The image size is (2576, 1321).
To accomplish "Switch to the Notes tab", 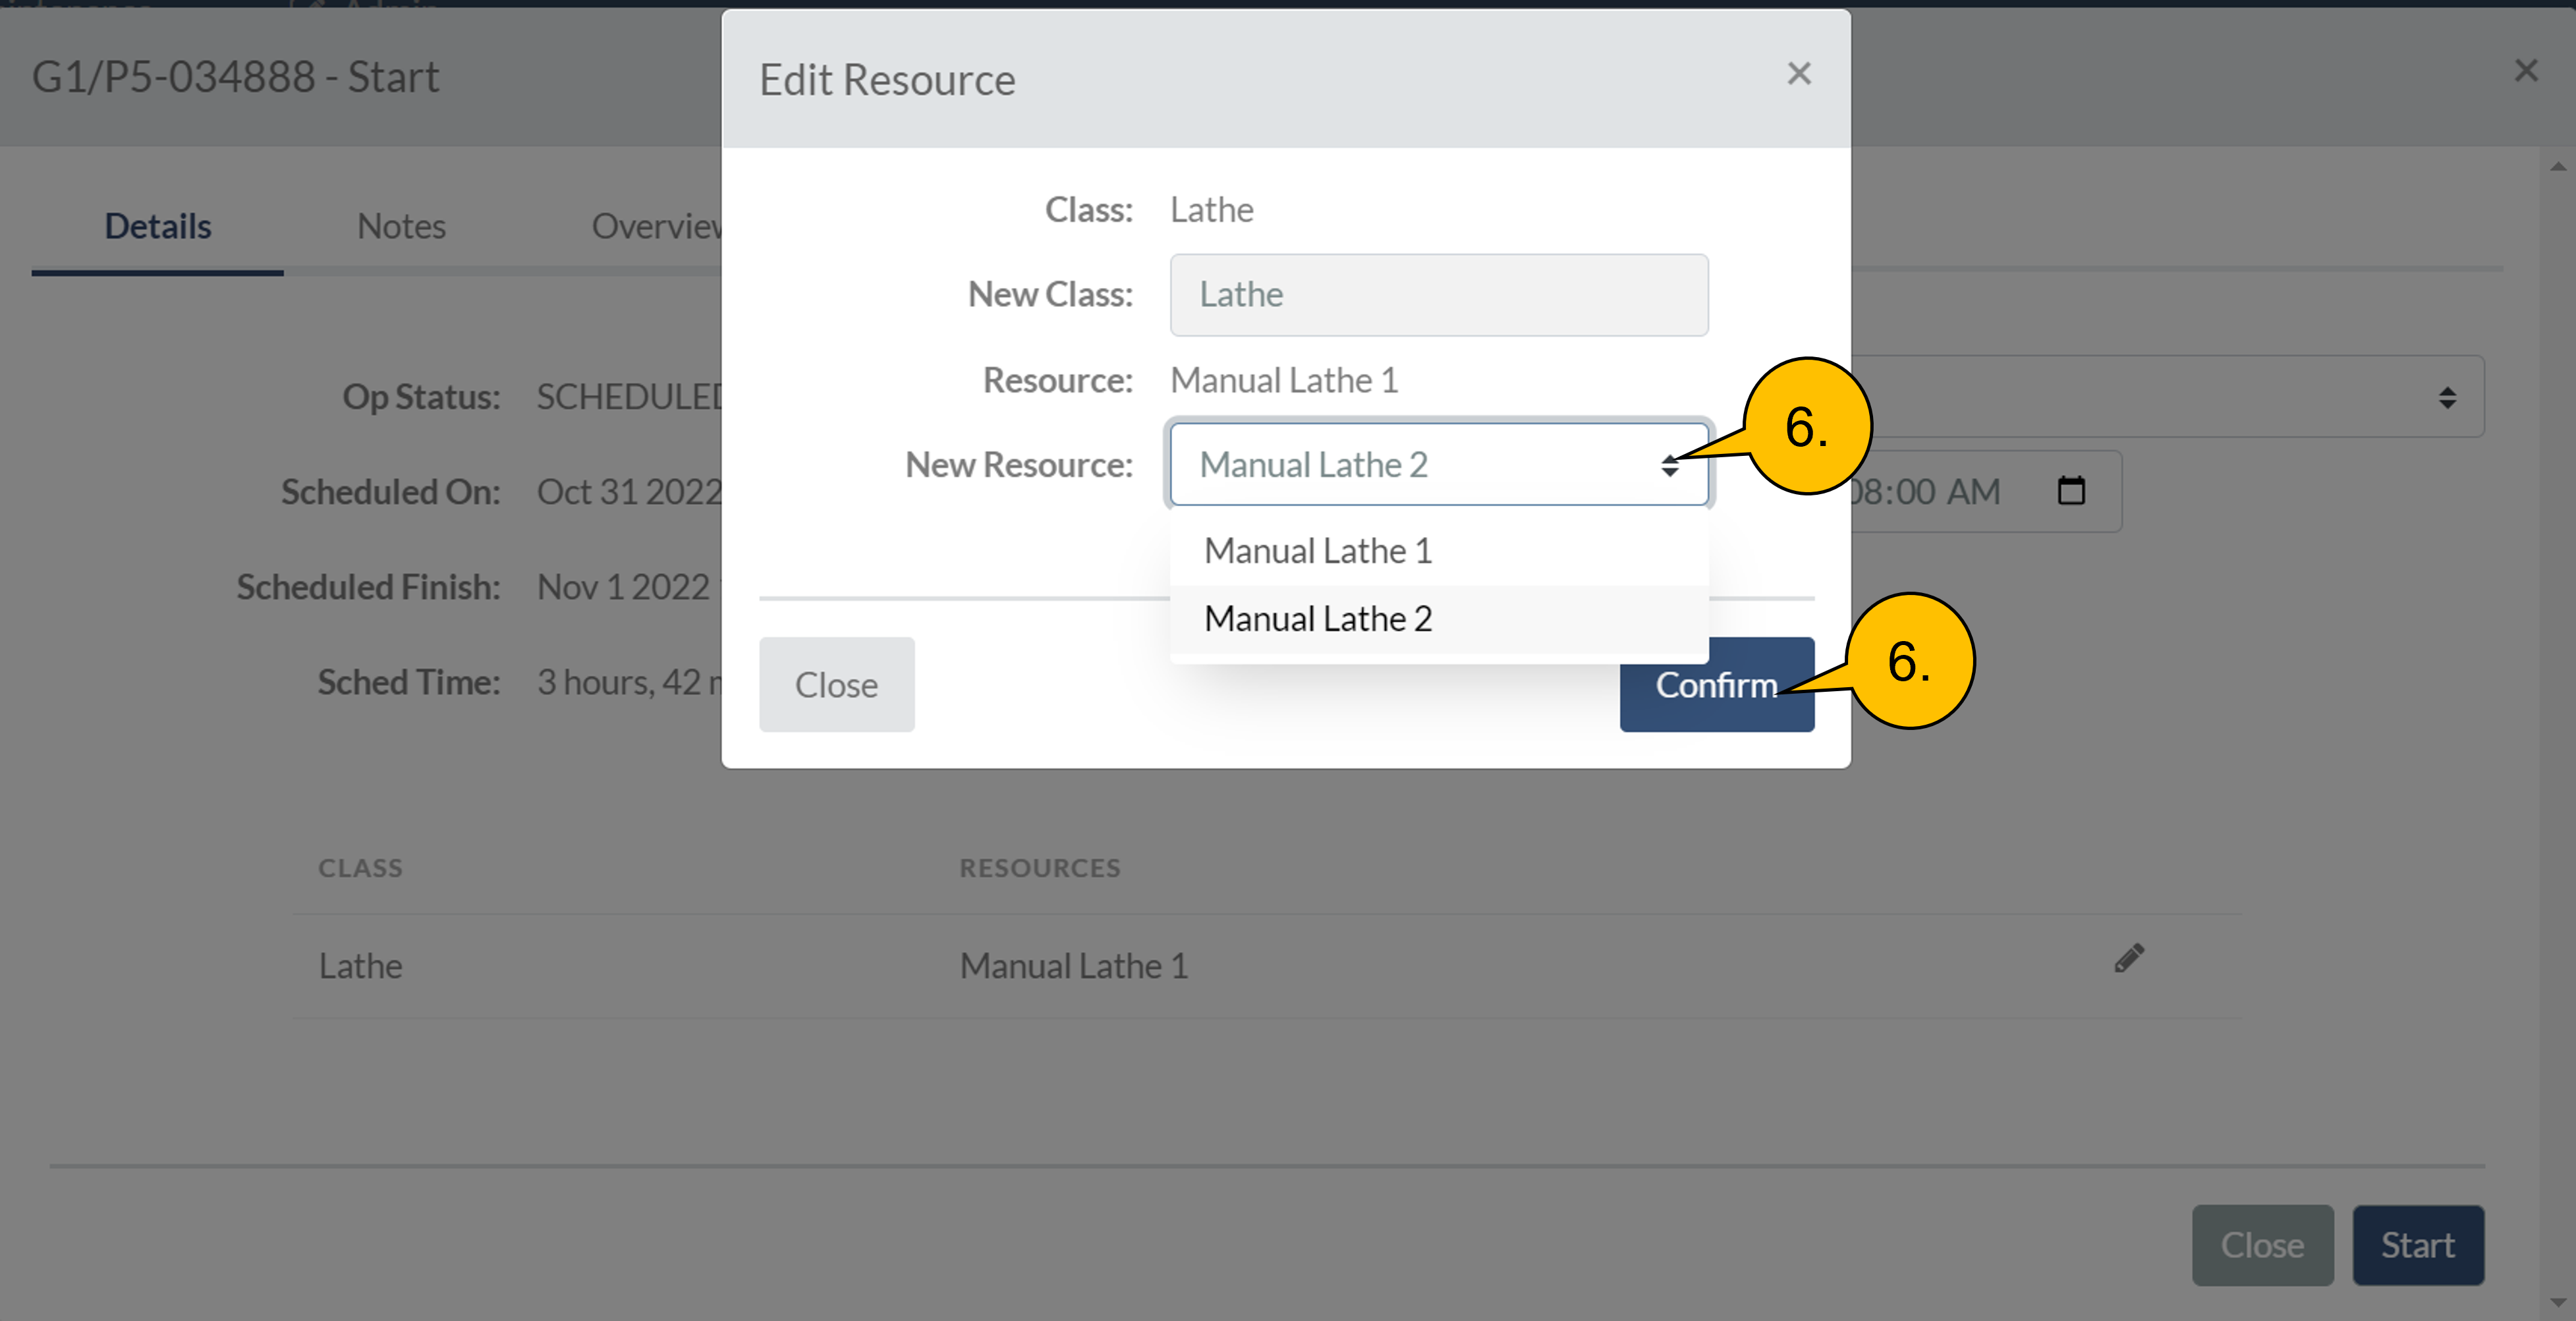I will [x=401, y=227].
